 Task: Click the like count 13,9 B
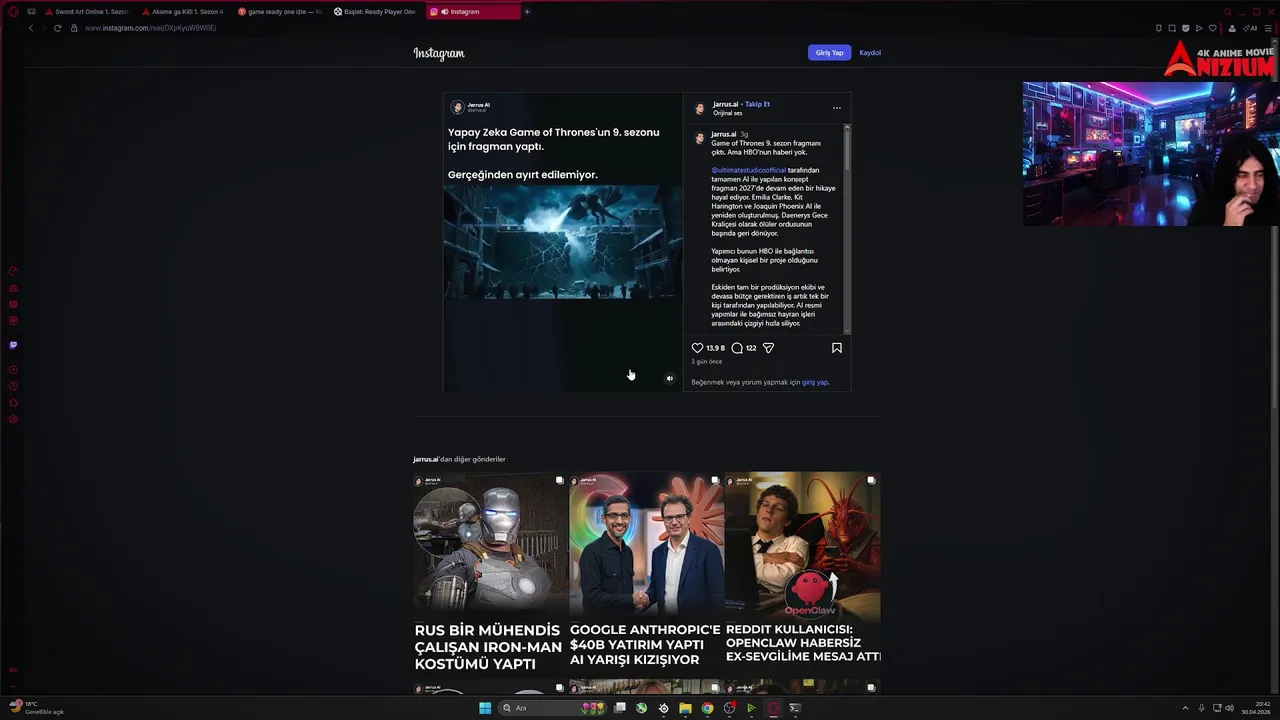click(x=715, y=348)
